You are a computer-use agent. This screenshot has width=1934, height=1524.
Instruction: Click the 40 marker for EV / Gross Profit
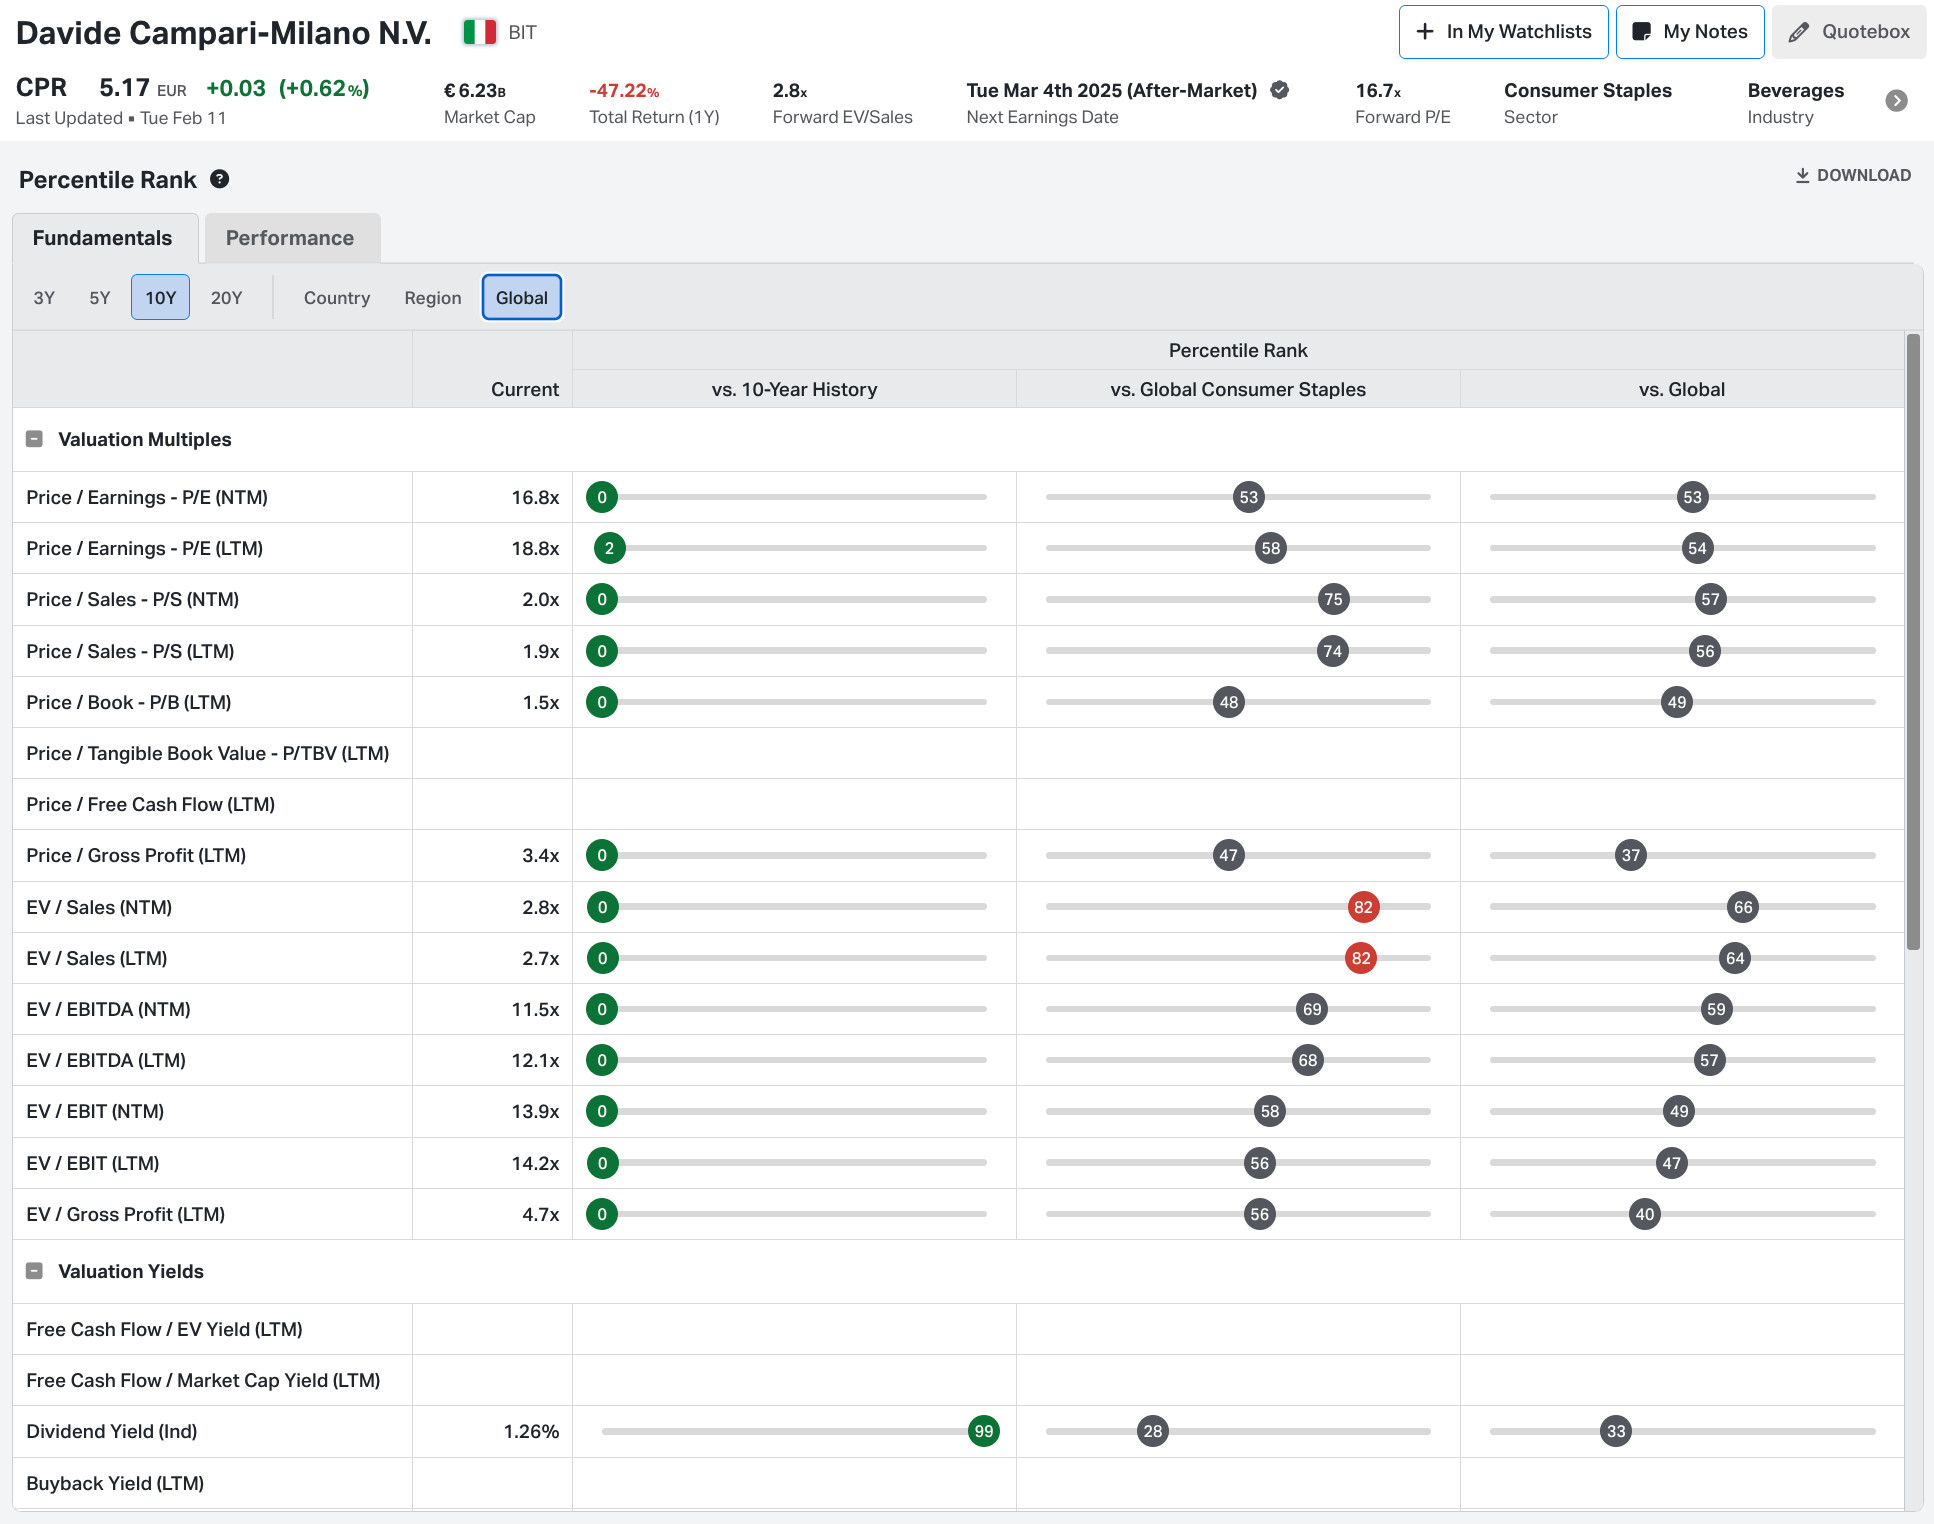pyautogui.click(x=1645, y=1214)
